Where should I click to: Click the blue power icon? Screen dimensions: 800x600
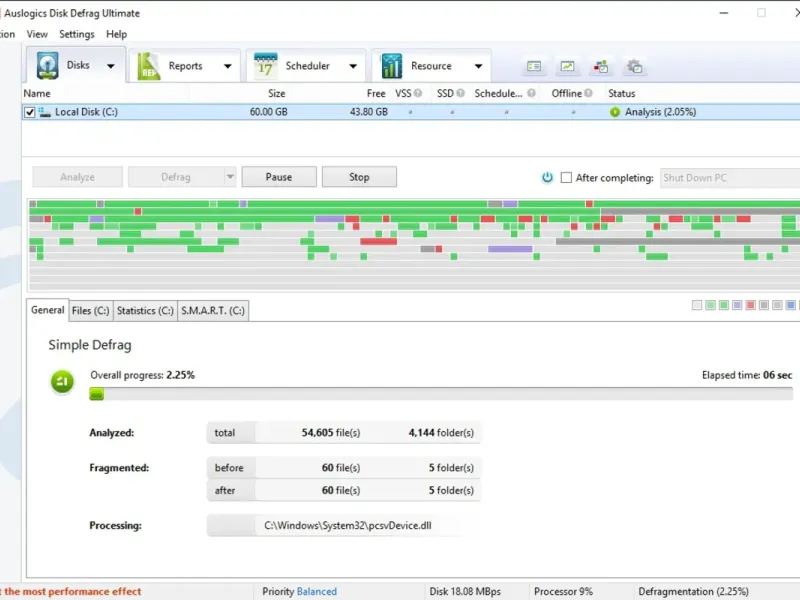(x=547, y=178)
